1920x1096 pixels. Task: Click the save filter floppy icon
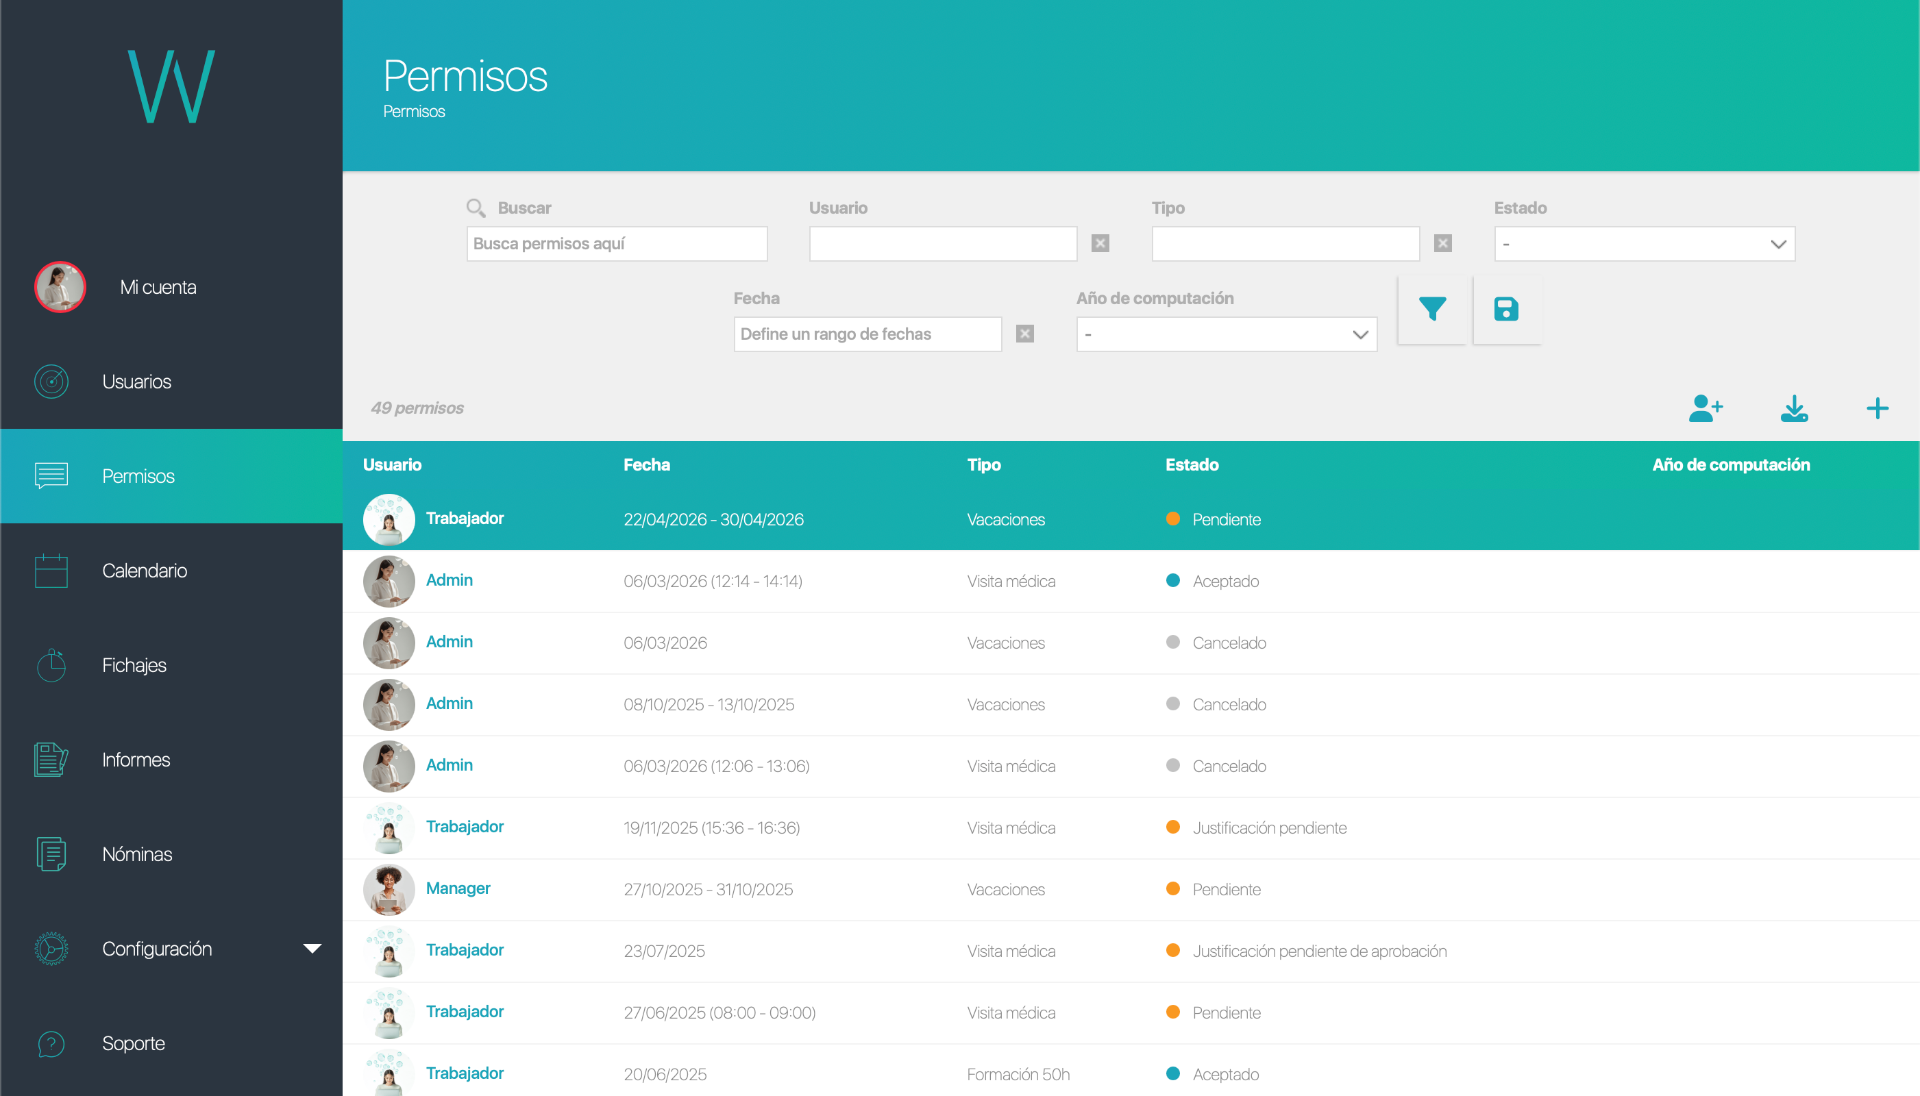tap(1506, 310)
